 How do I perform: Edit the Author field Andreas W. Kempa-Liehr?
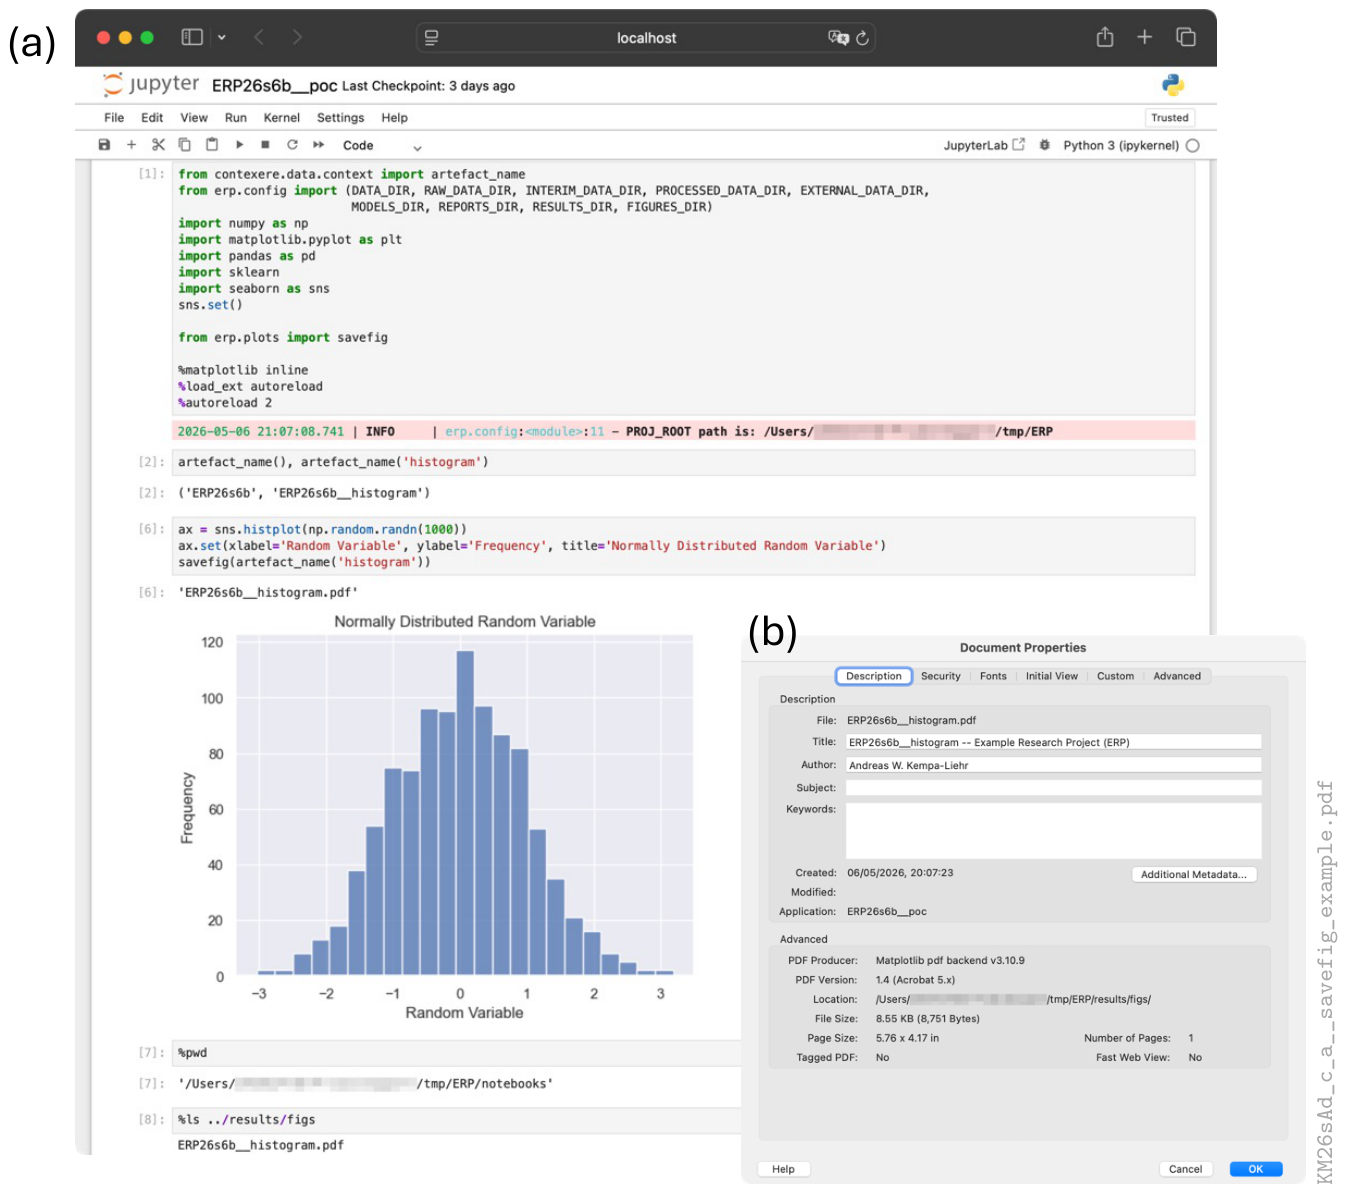point(1054,765)
